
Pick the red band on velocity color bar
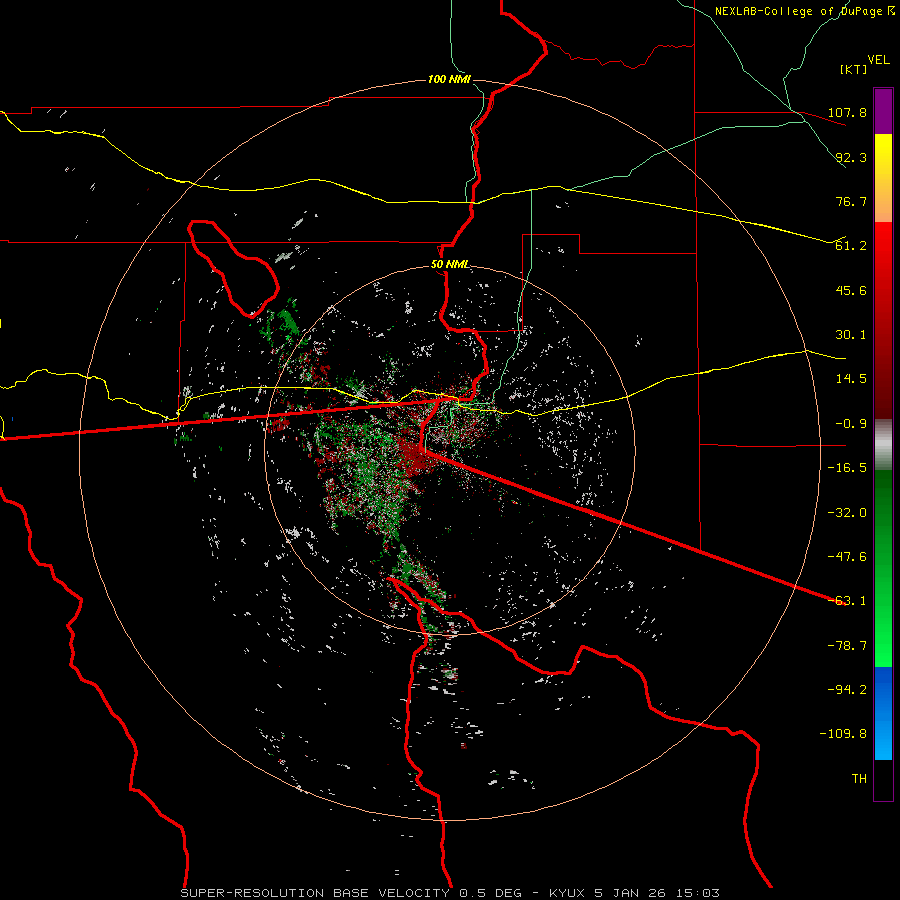(x=883, y=320)
